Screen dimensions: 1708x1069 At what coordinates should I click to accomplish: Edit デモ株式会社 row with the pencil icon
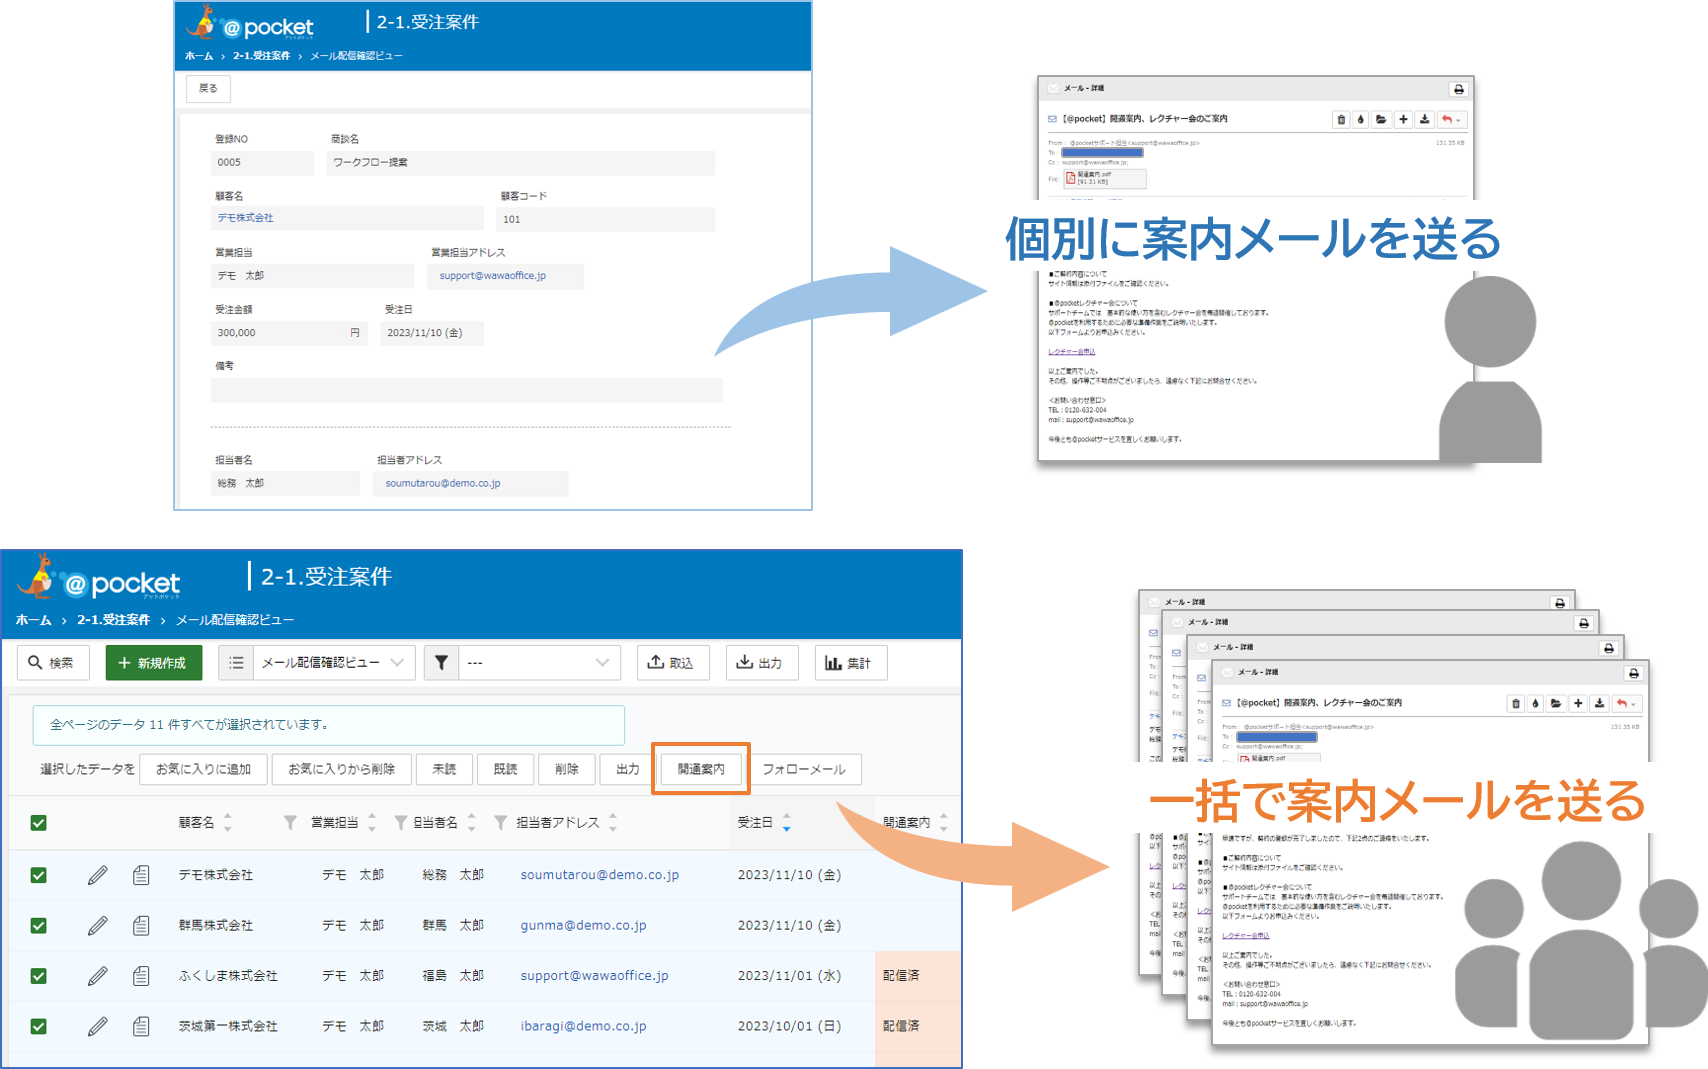96,874
